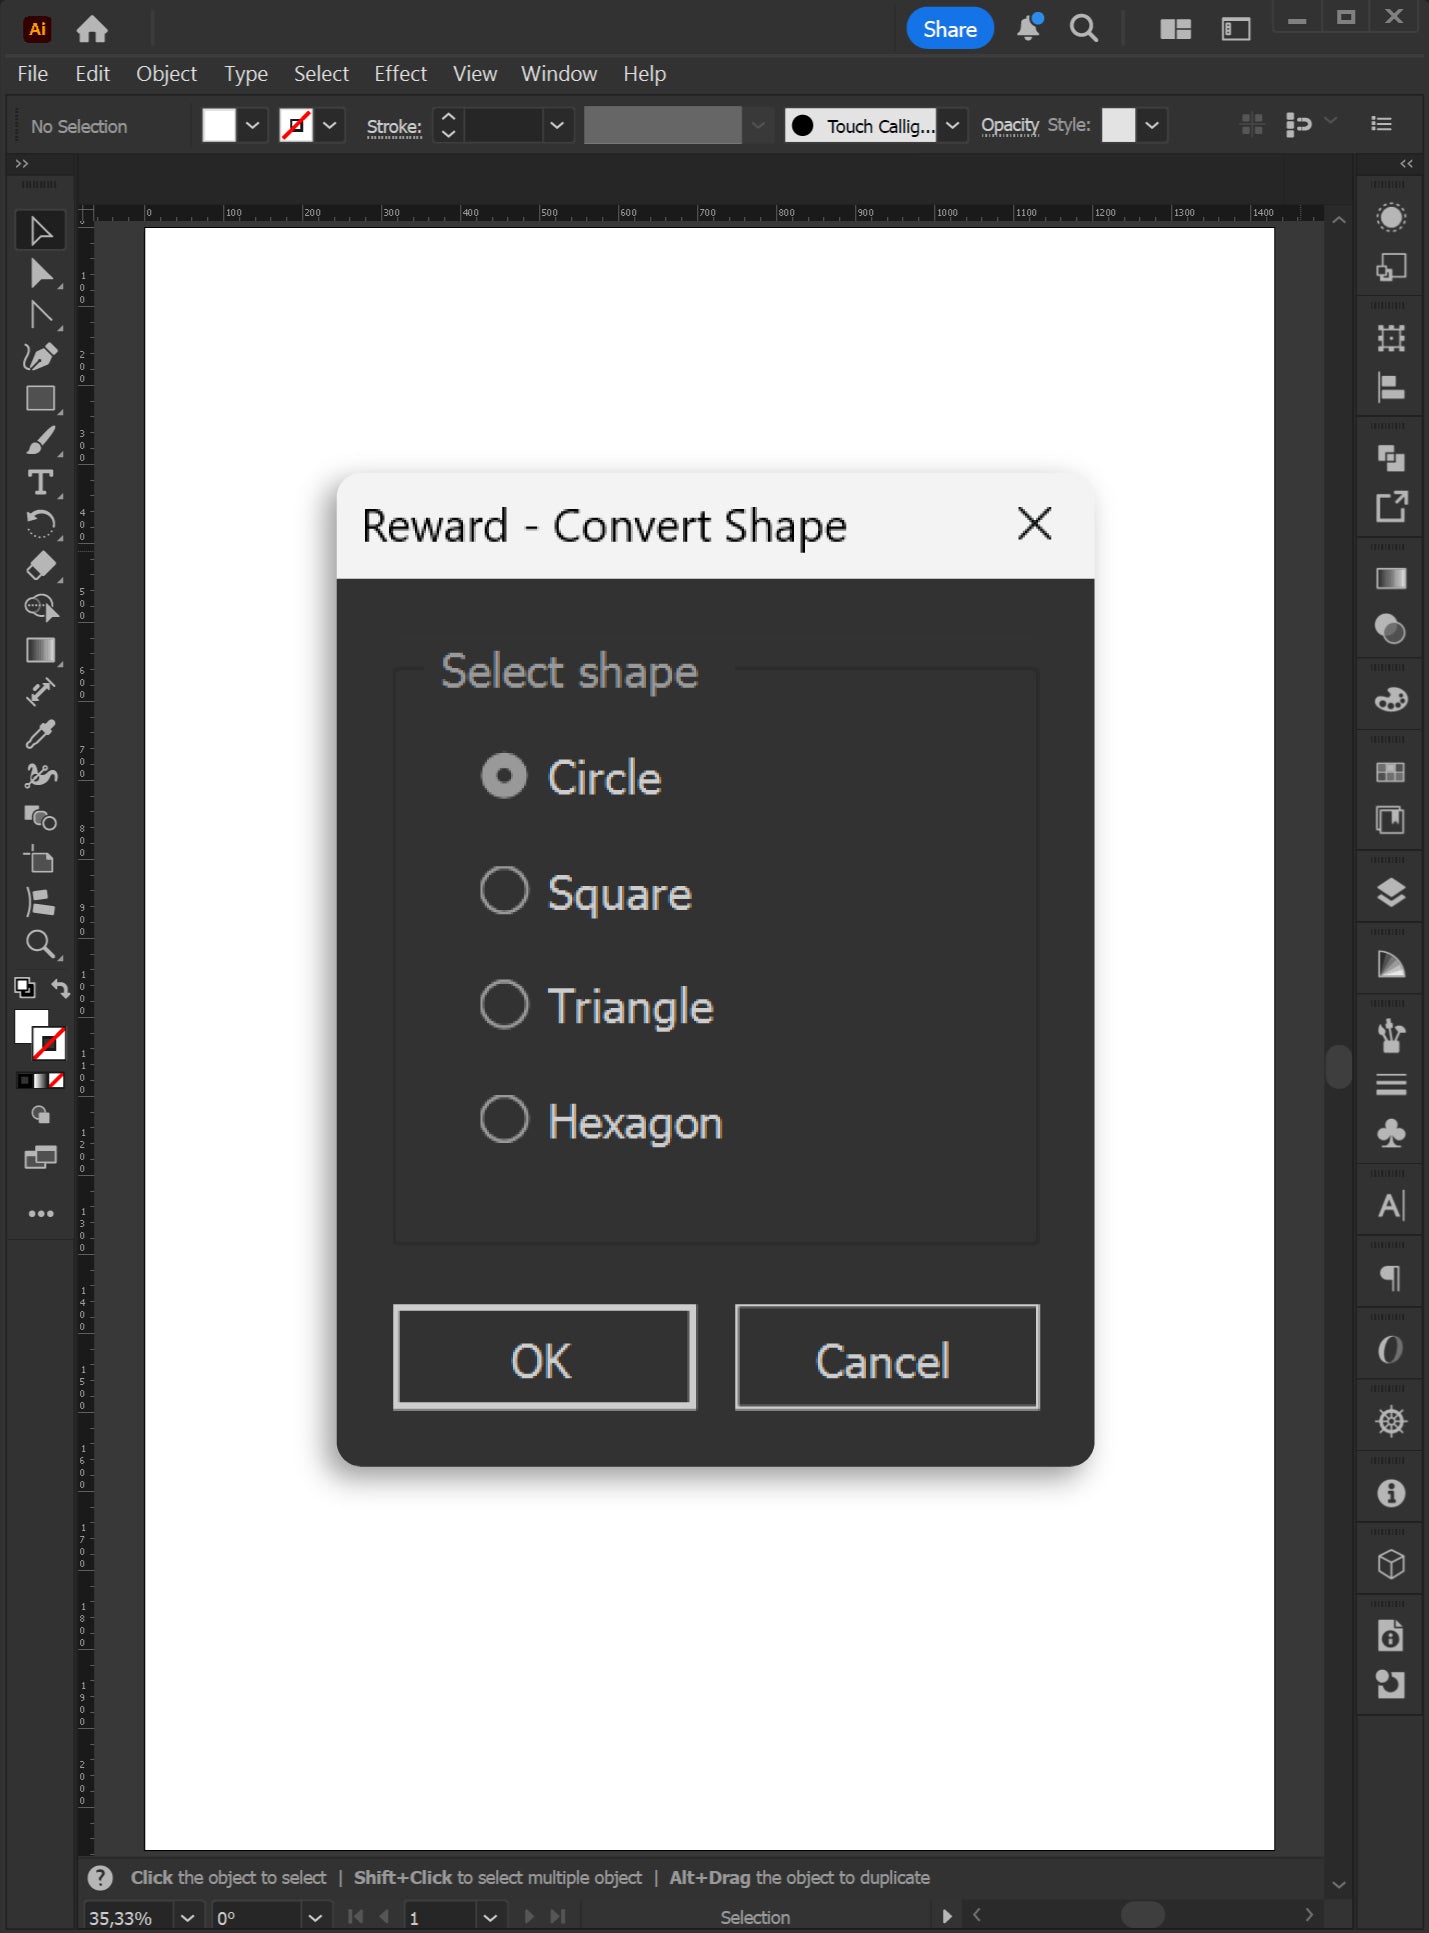
Task: Select the Type tool
Action: [40, 483]
